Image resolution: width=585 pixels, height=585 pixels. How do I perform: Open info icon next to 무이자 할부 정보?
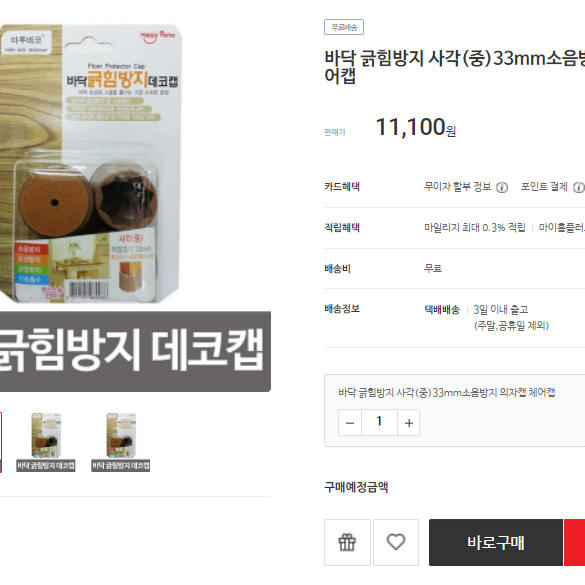point(502,187)
